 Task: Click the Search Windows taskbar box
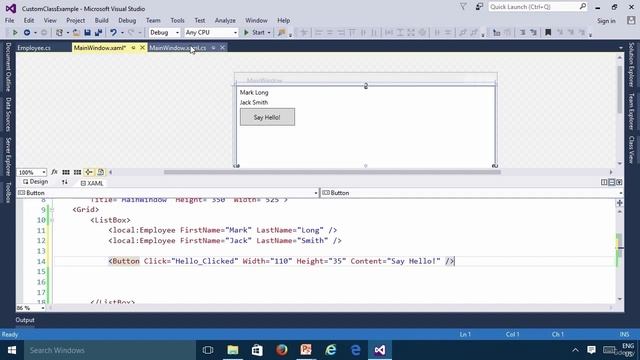pos(110,350)
